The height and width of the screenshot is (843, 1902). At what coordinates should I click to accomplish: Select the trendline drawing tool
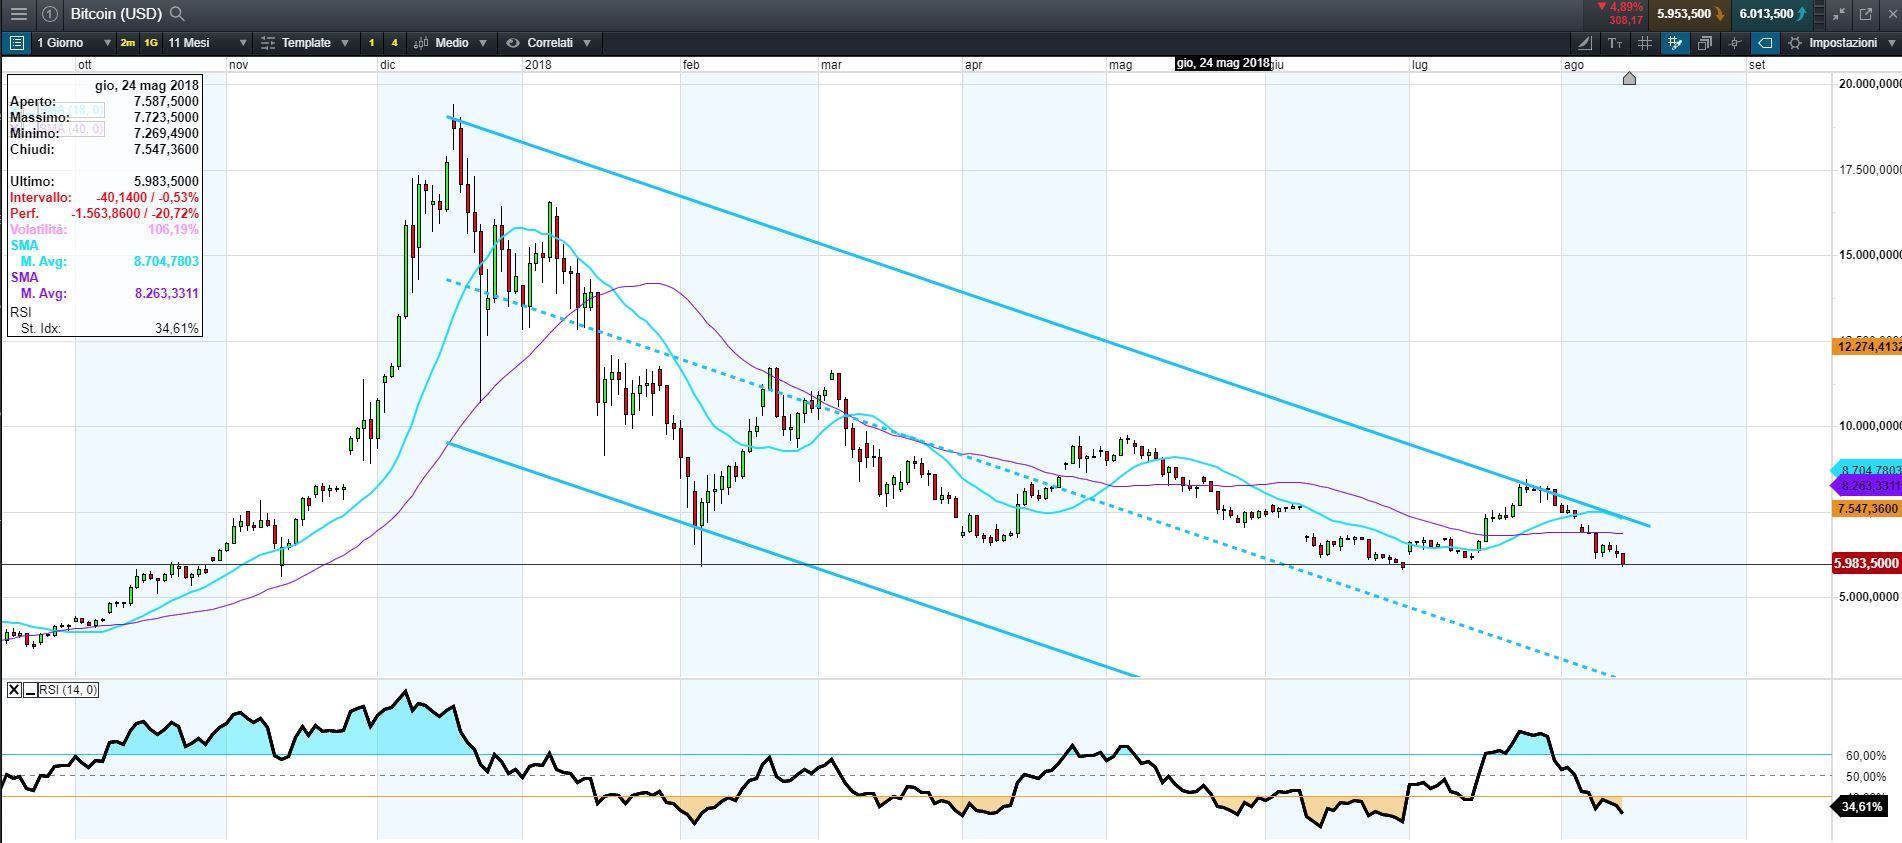point(1585,43)
